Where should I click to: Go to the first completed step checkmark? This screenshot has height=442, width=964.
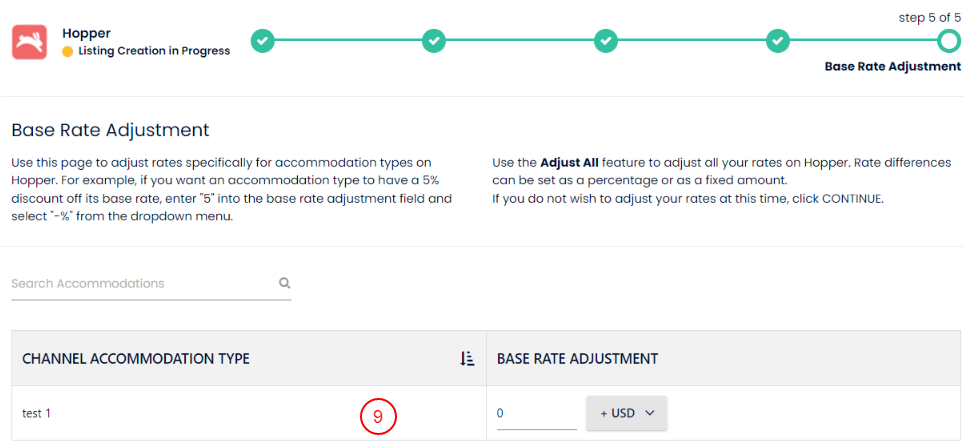(262, 41)
